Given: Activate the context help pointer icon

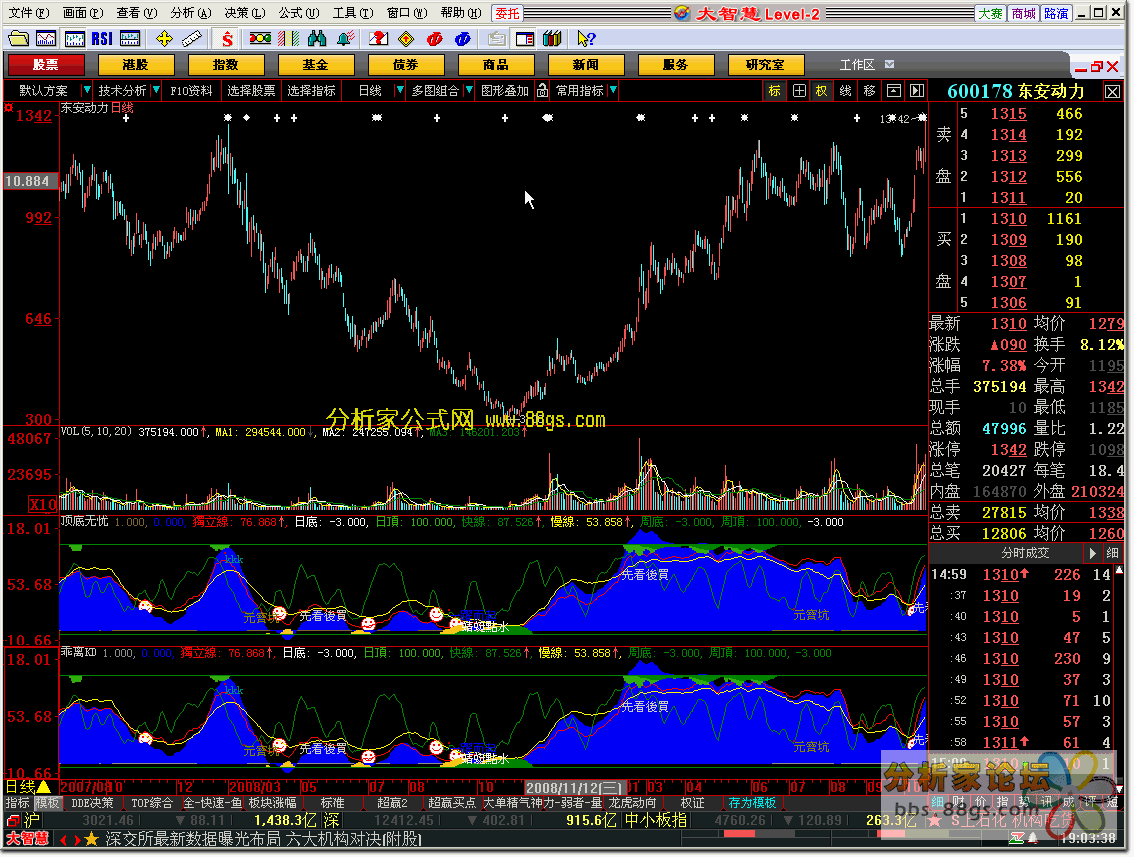Looking at the screenshot, I should (x=586, y=38).
